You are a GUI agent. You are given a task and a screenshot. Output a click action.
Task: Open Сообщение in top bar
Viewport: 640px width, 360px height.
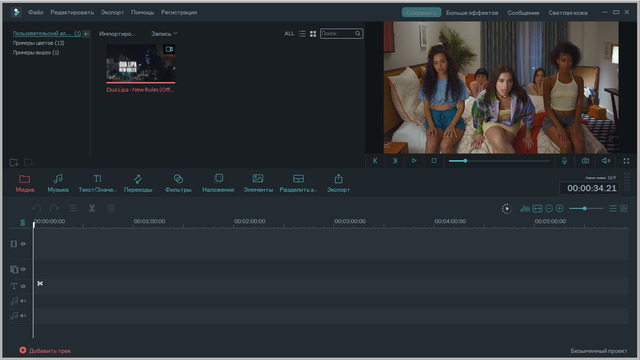pos(523,13)
